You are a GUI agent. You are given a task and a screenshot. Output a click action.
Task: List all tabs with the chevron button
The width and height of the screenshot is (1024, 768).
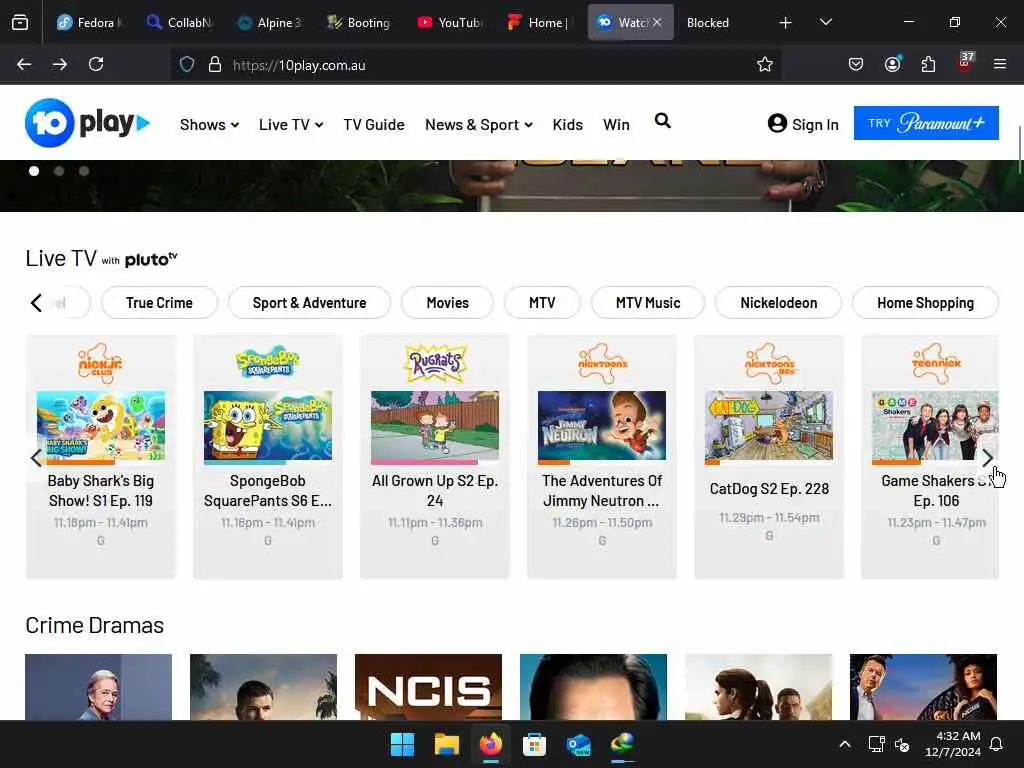pyautogui.click(x=826, y=22)
